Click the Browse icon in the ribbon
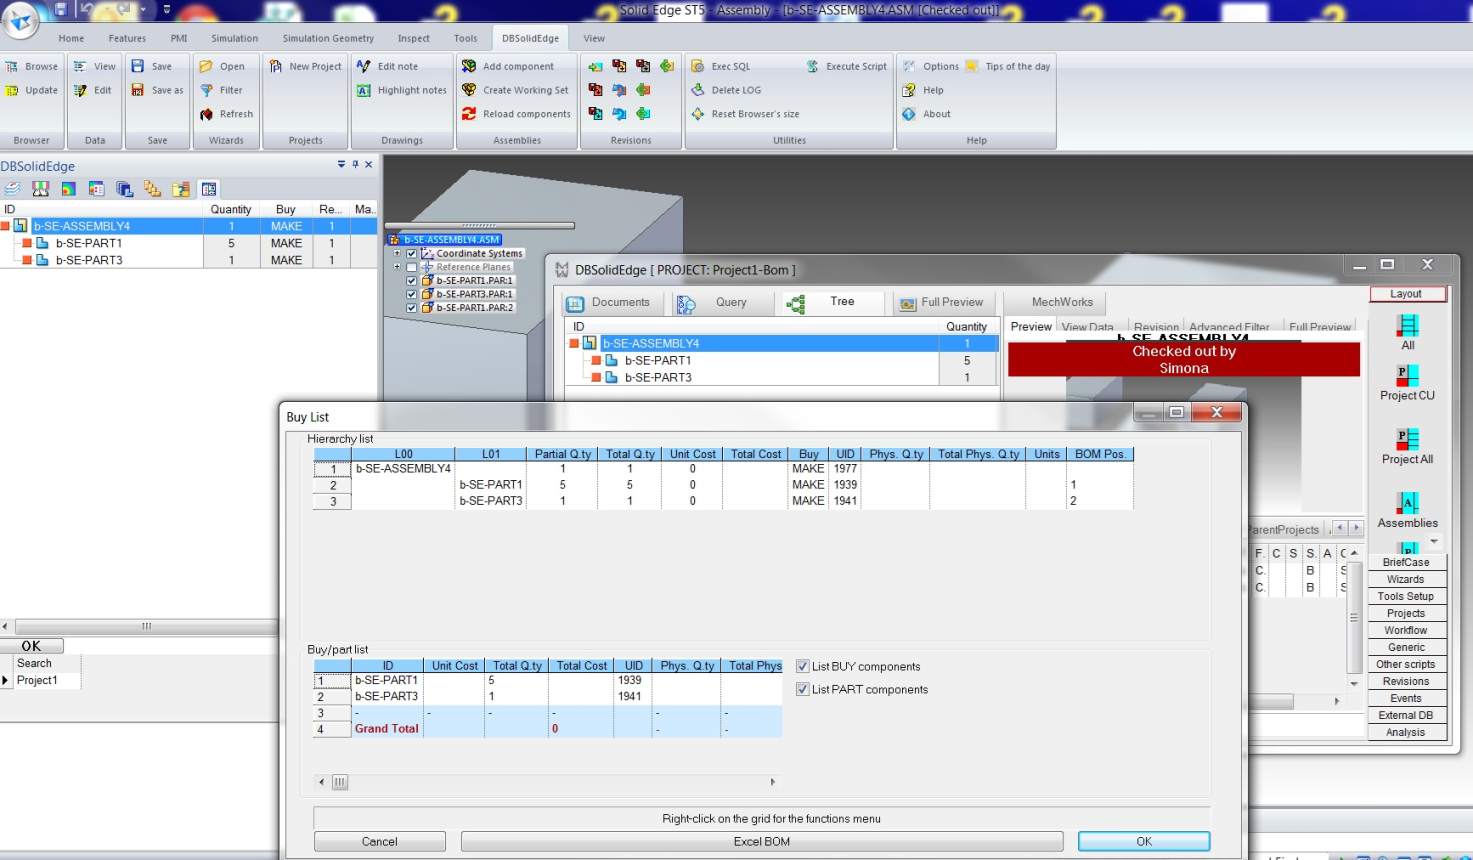The width and height of the screenshot is (1473, 860). [x=12, y=66]
